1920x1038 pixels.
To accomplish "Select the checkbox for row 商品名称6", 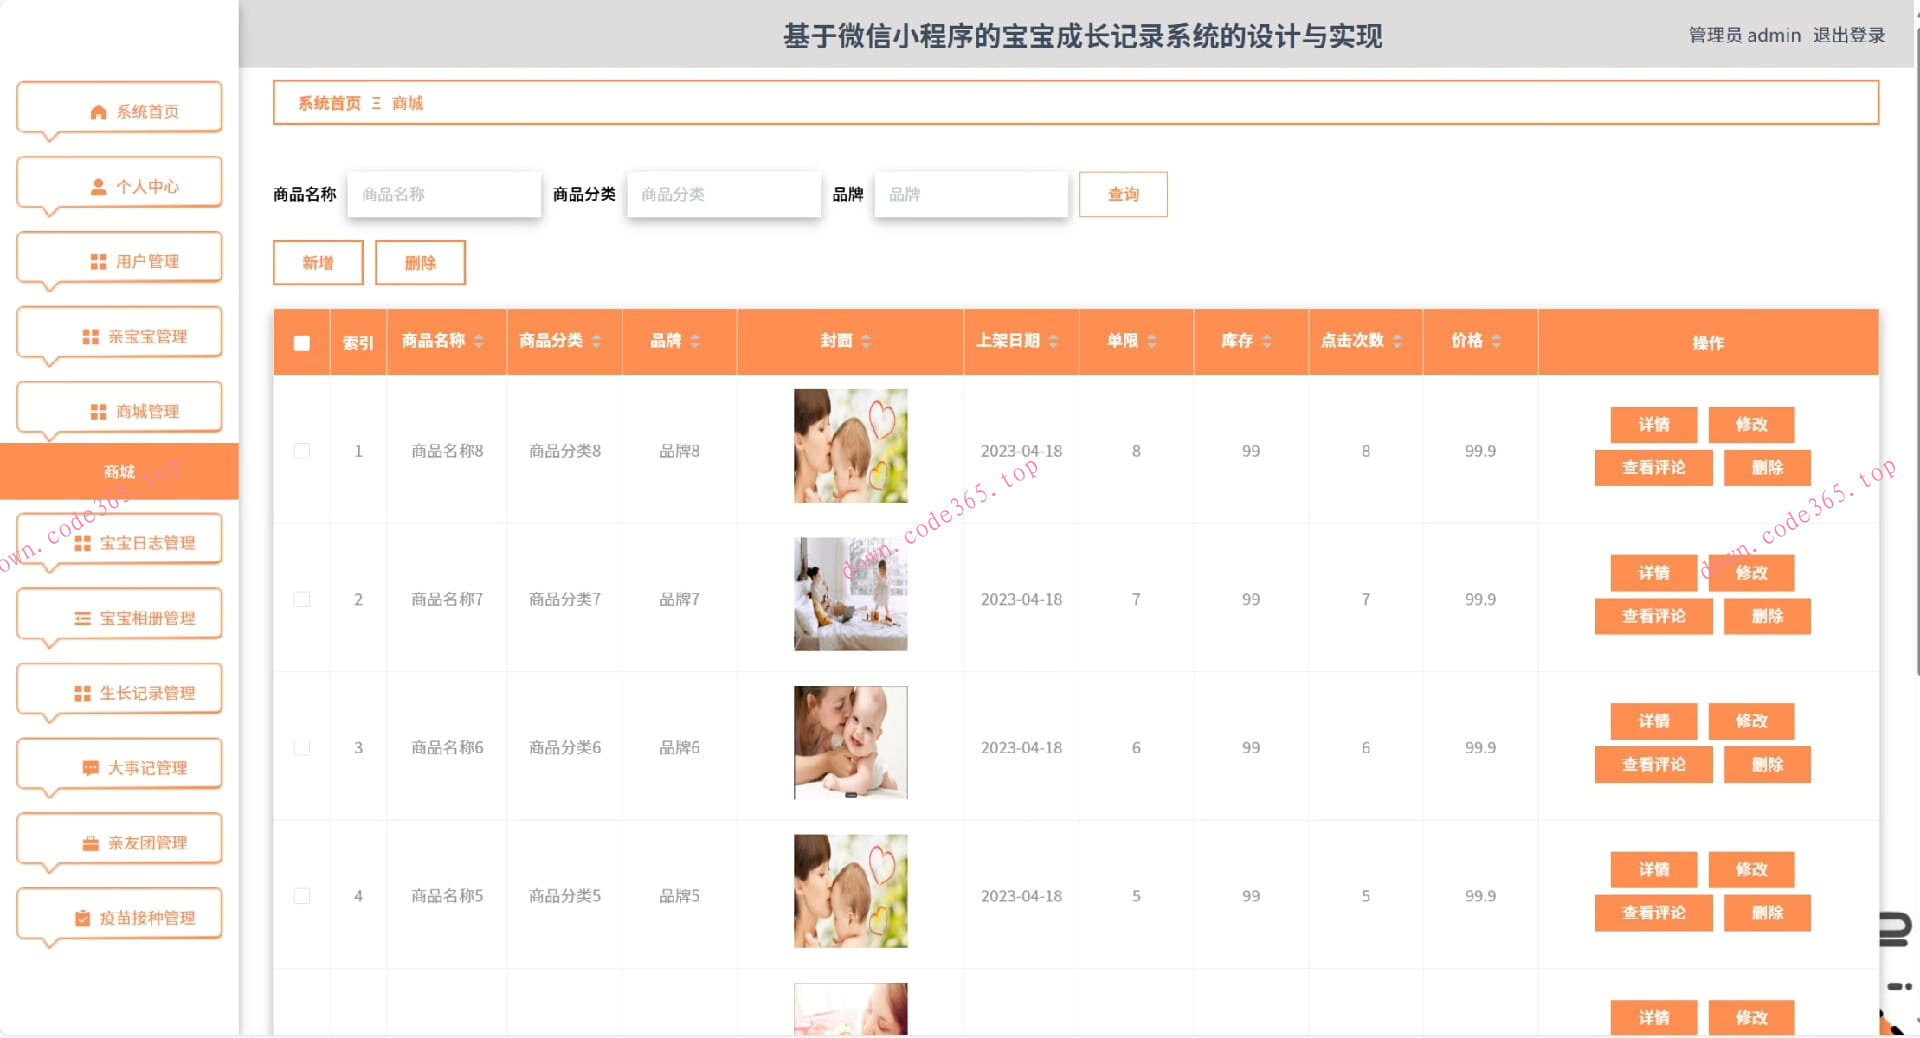I will (302, 748).
